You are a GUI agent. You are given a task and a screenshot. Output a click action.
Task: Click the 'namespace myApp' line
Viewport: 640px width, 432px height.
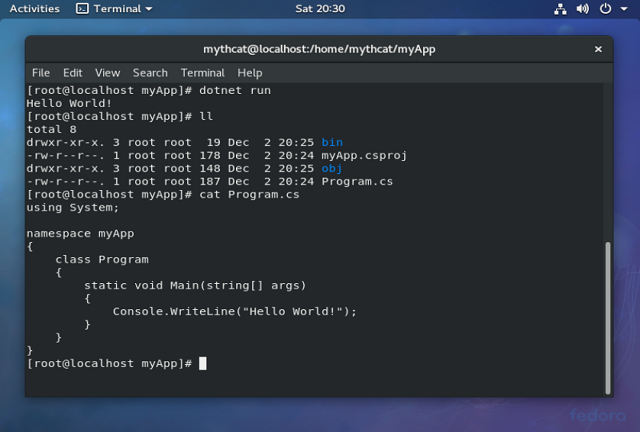pos(80,234)
